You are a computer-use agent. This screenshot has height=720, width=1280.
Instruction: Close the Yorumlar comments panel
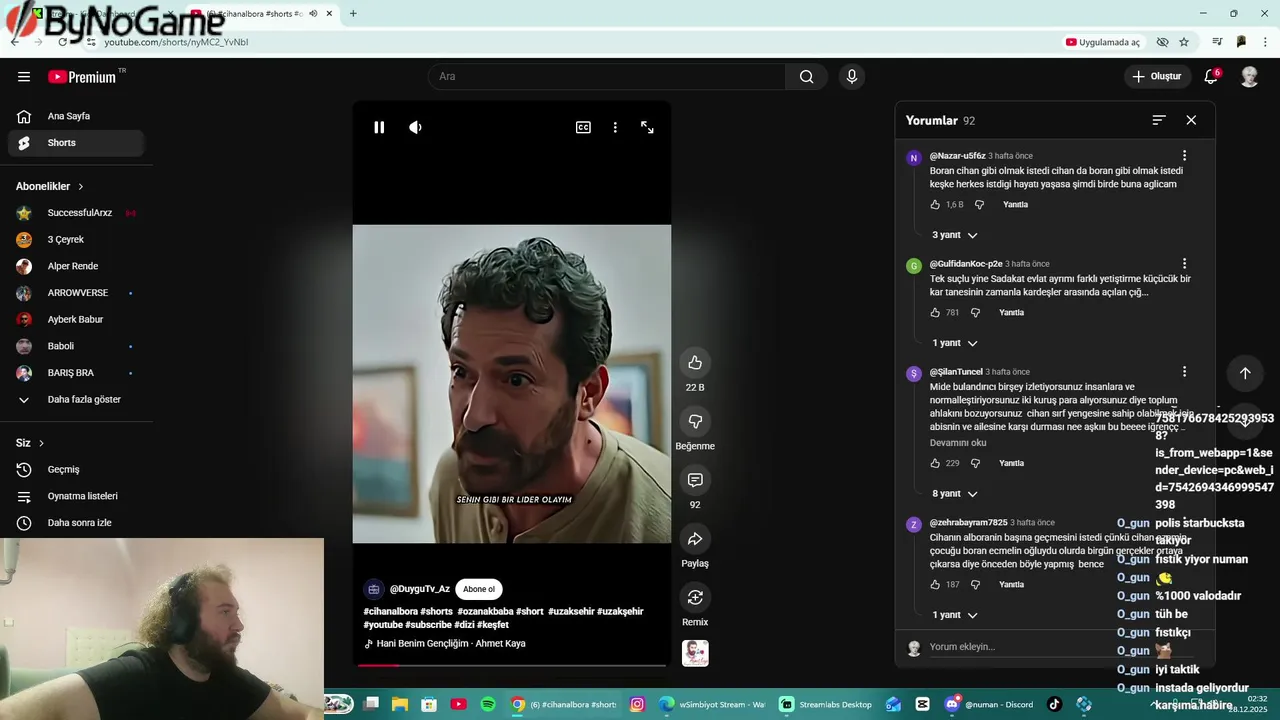click(x=1191, y=120)
